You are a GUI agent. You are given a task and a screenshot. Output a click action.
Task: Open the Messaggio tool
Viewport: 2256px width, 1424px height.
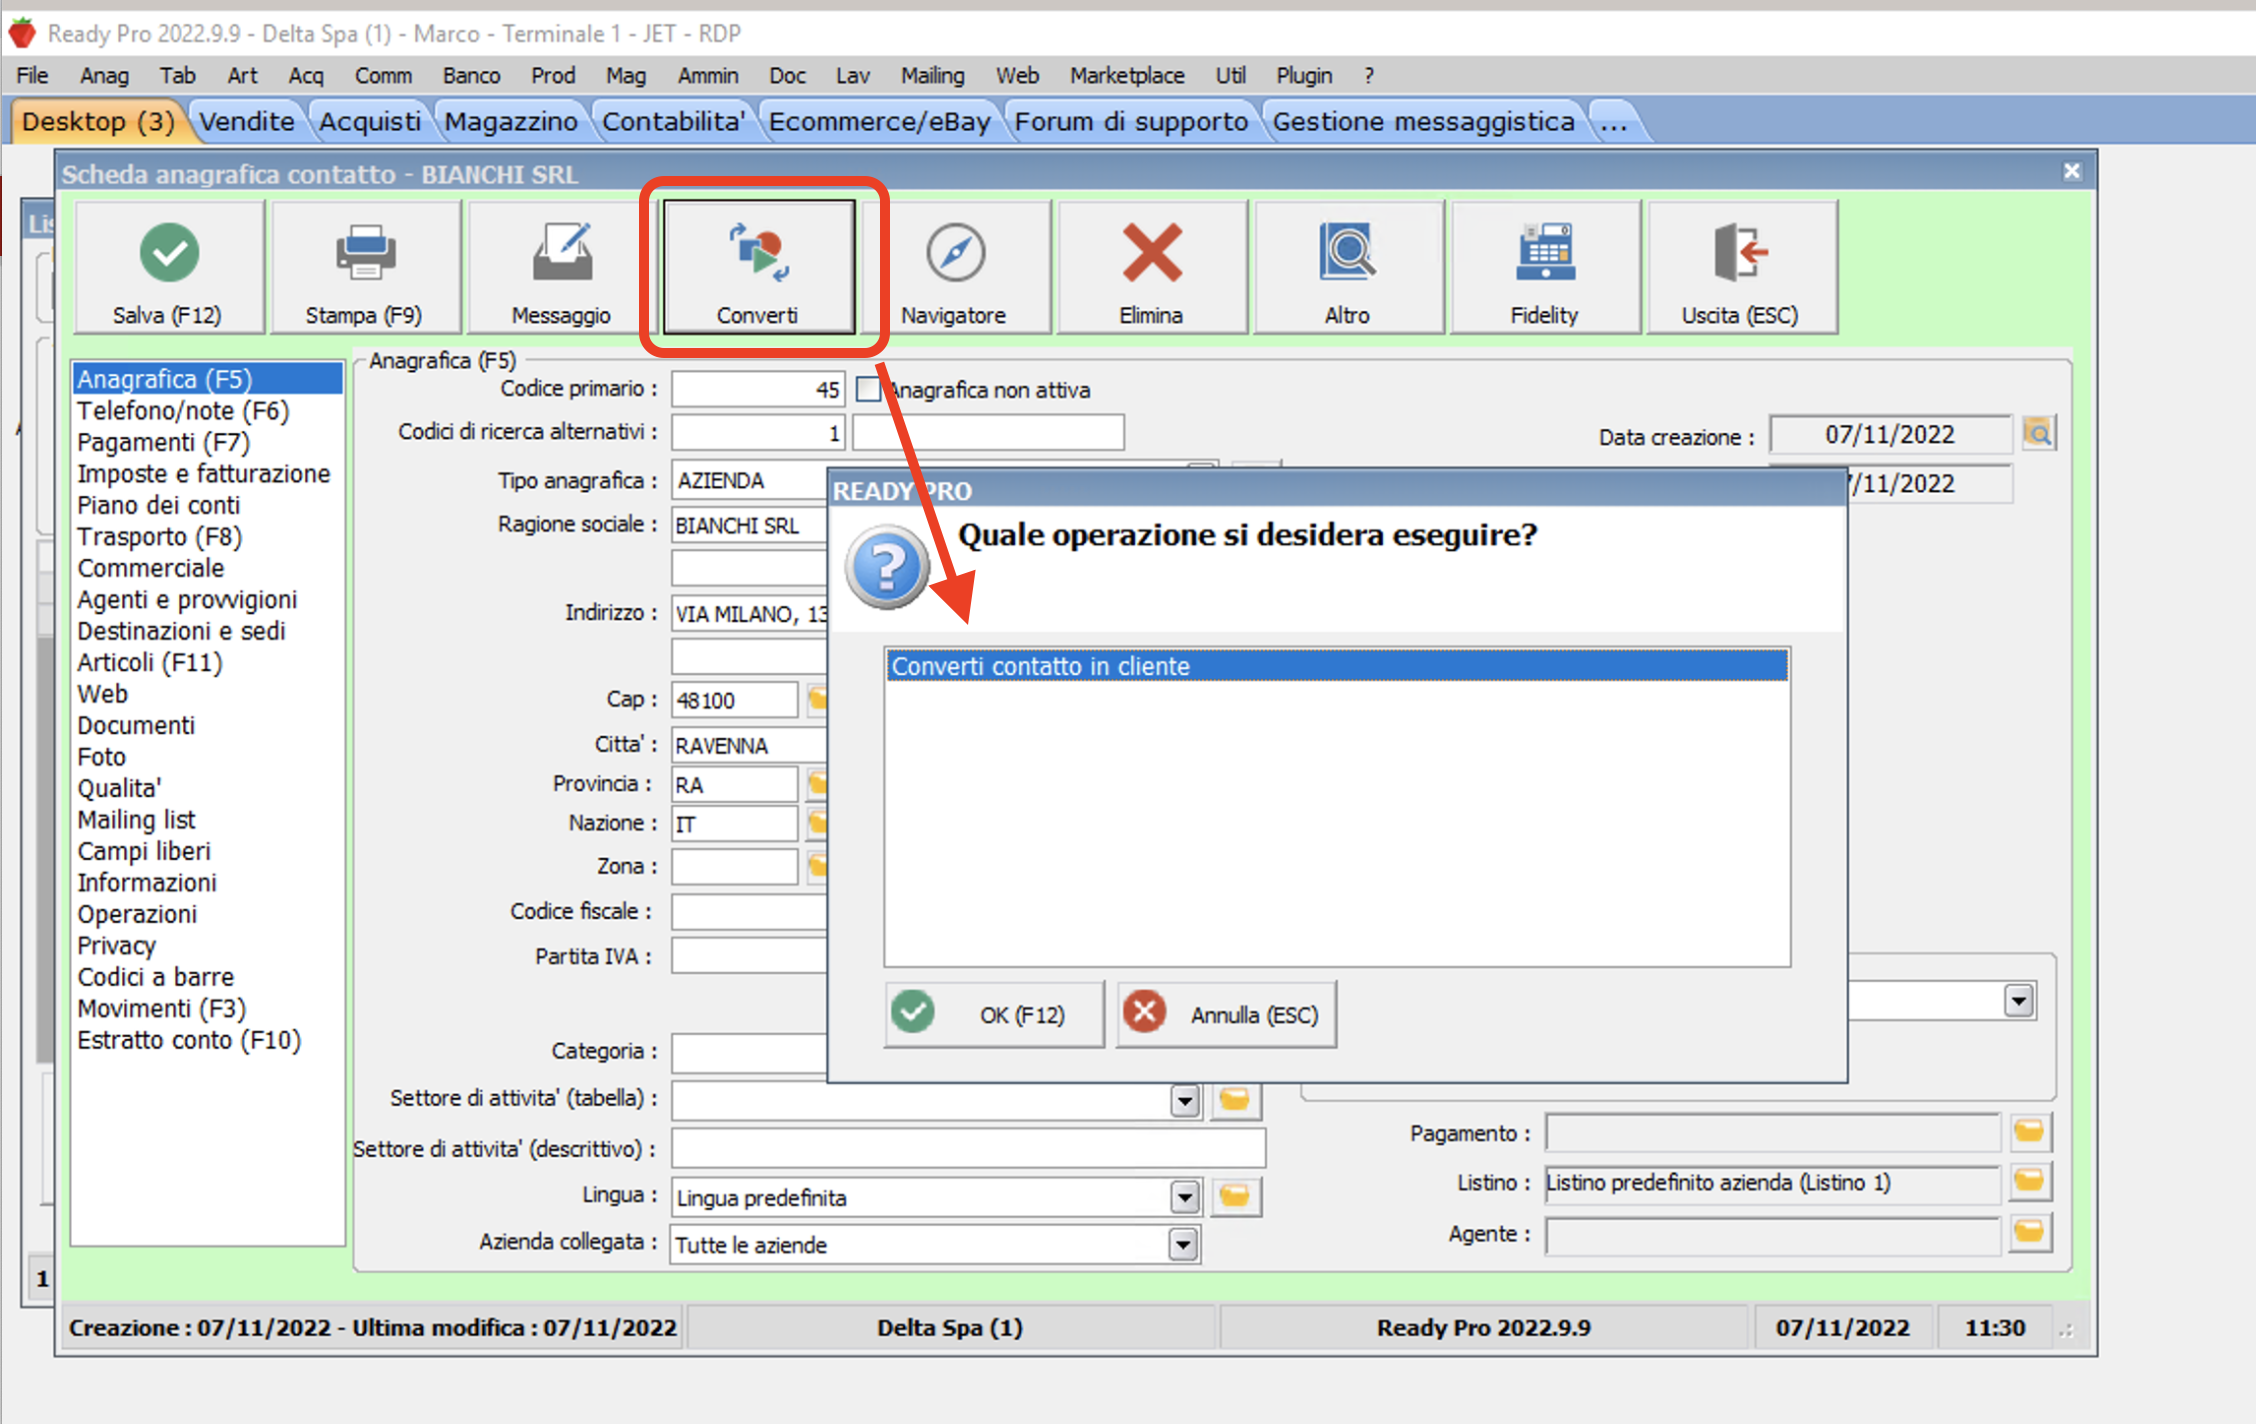point(561,266)
